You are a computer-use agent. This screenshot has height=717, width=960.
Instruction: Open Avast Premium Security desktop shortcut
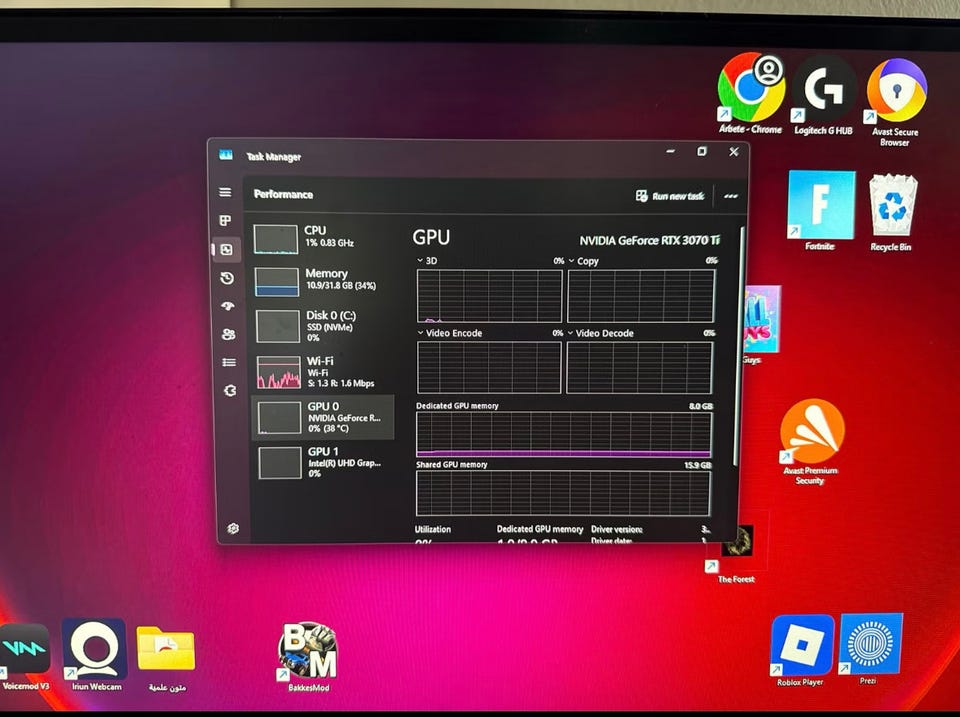[811, 442]
